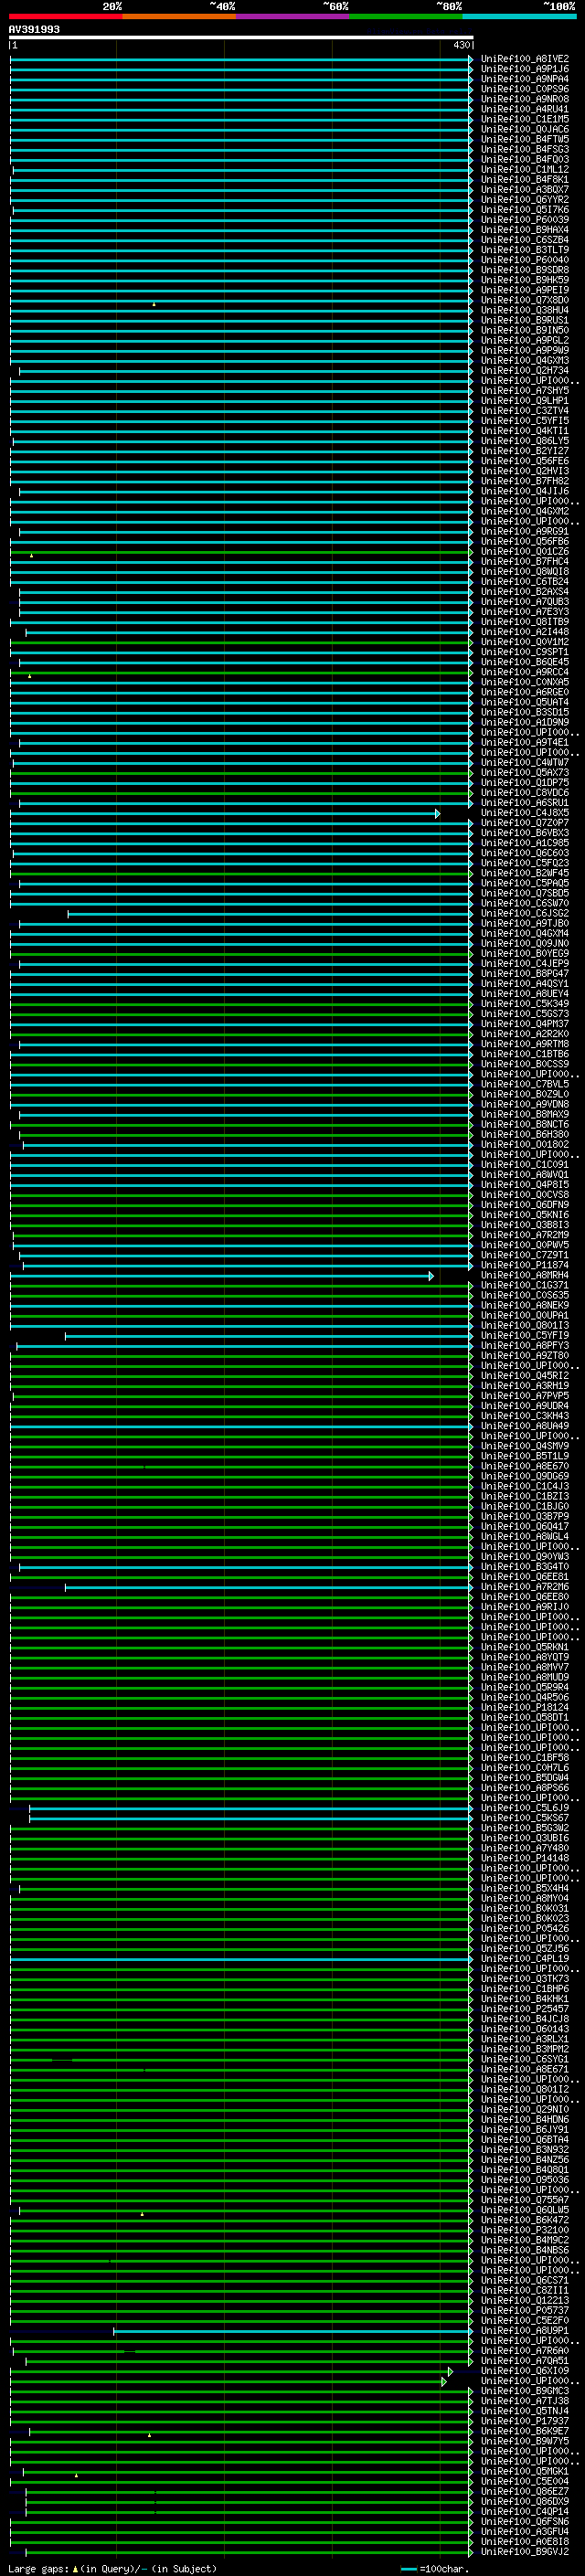Open the UniRef100_C1G371 entry

pos(524,1285)
